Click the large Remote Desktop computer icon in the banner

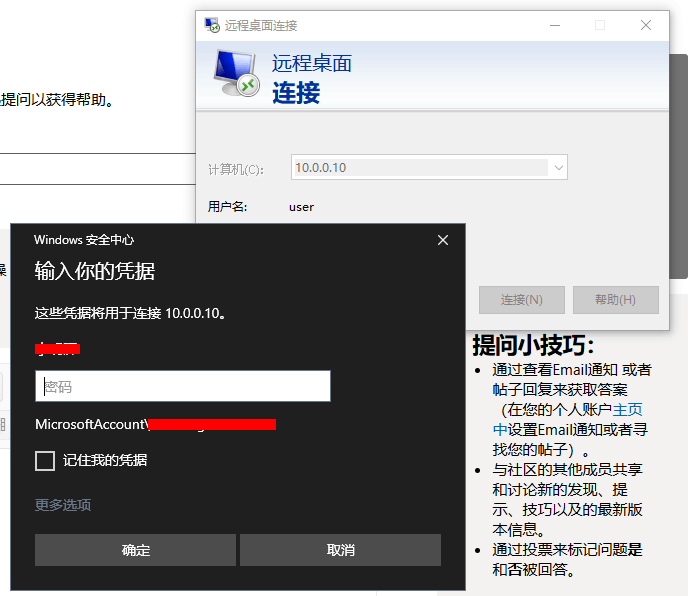click(239, 76)
